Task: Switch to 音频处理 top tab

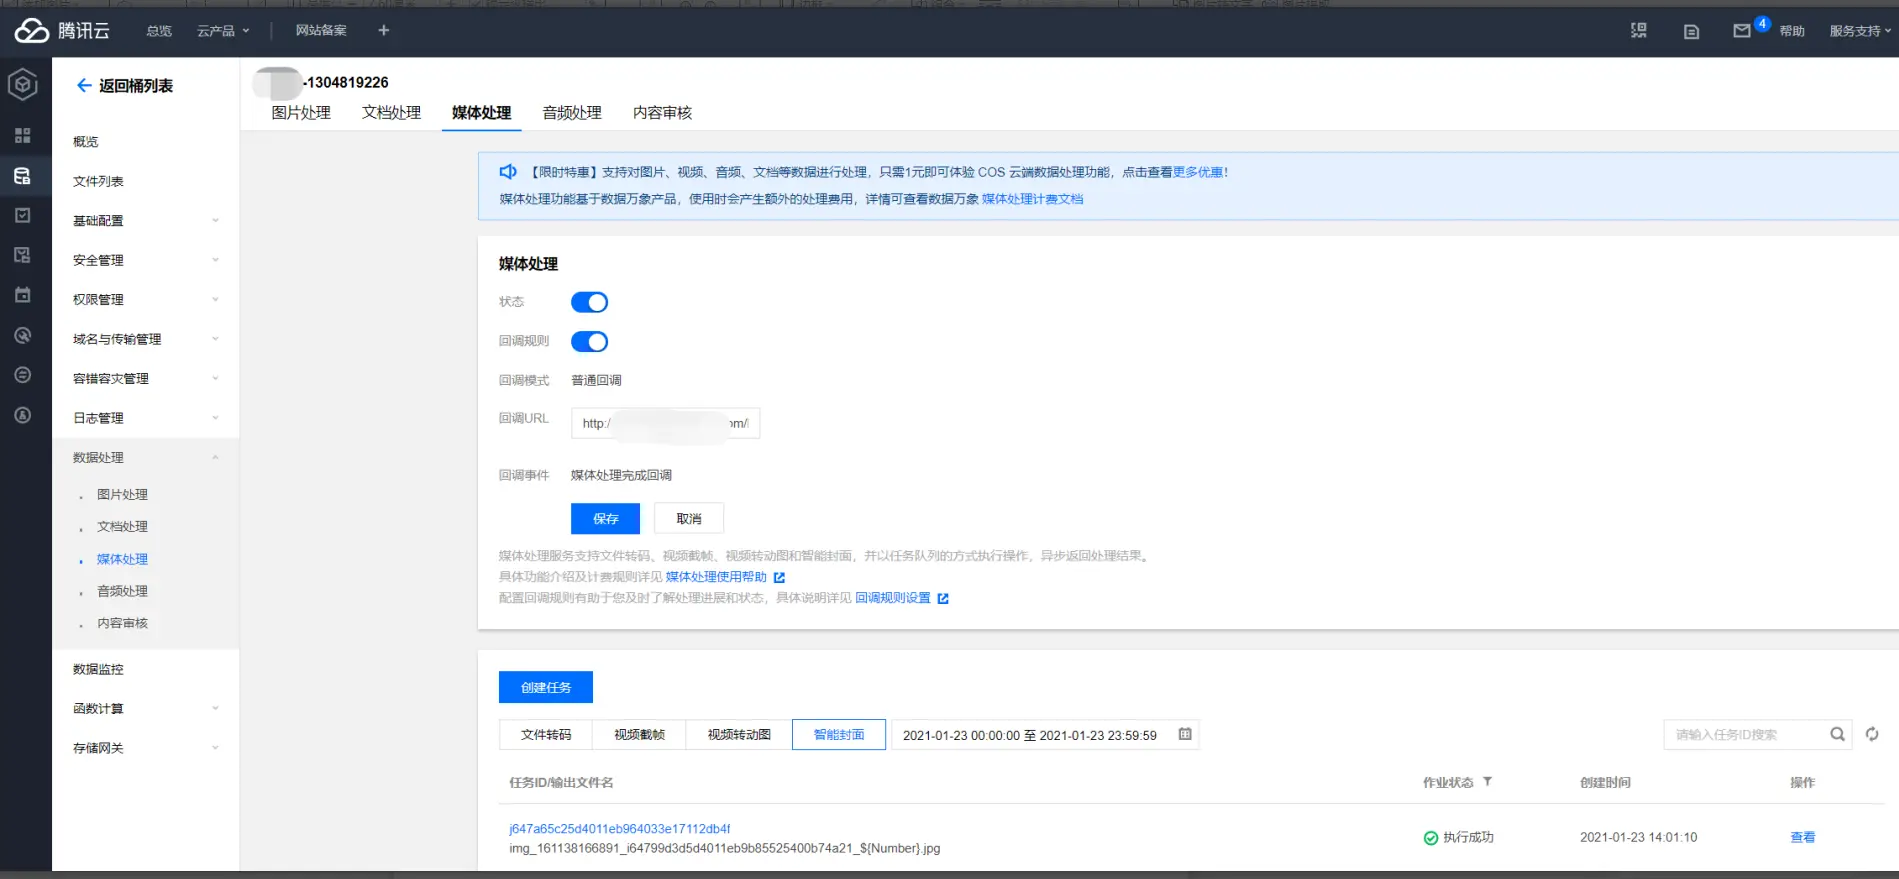Action: 572,113
